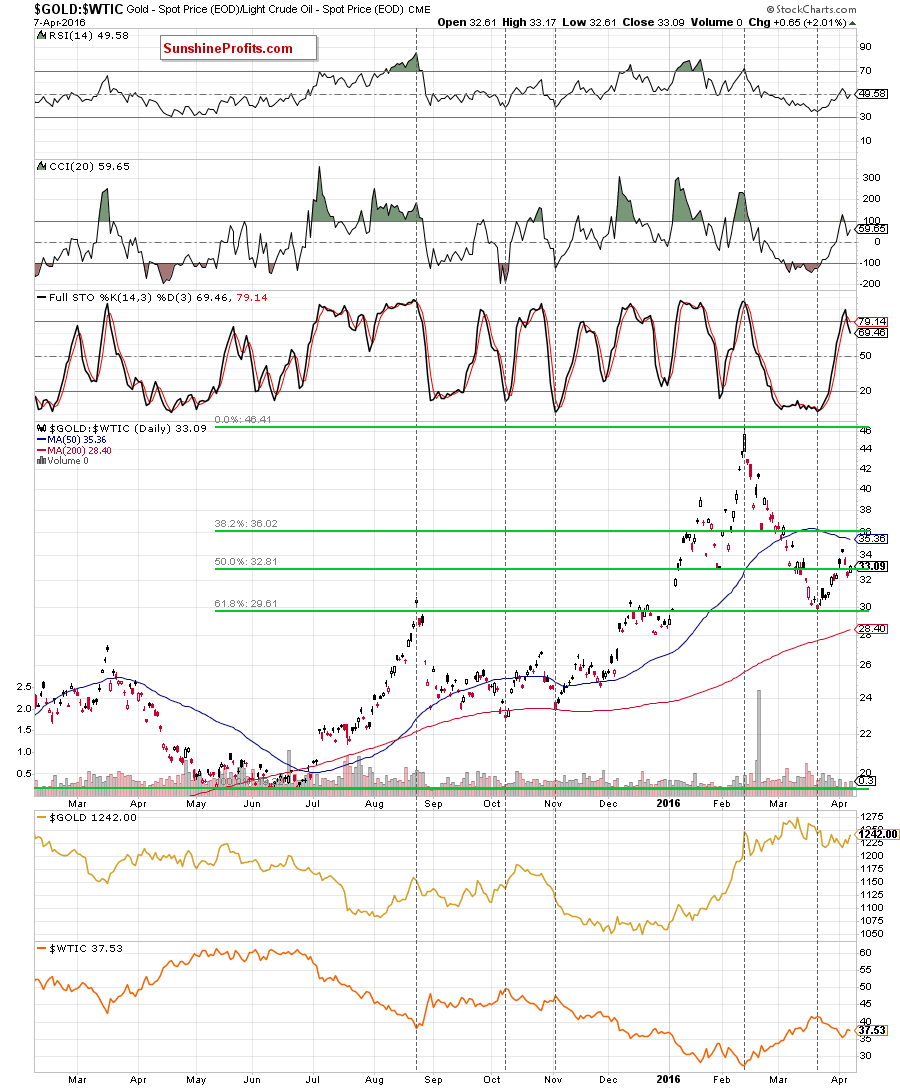Click the Chg +0.65 (+2.01%) header value
Viewport: 900px width, 1089px height.
(x=797, y=22)
